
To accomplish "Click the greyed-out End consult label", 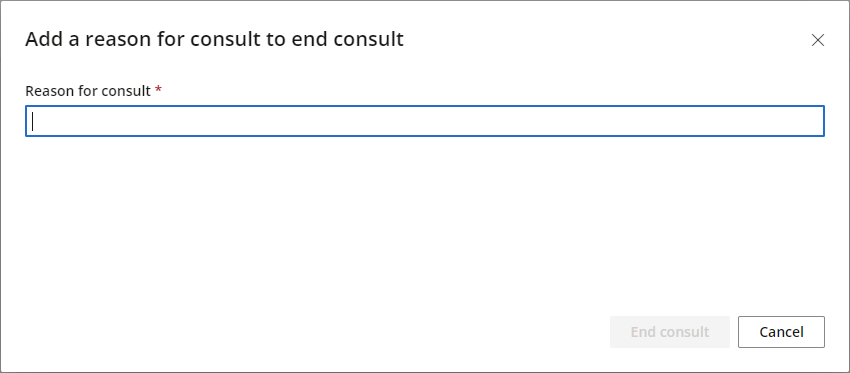I will pos(669,332).
